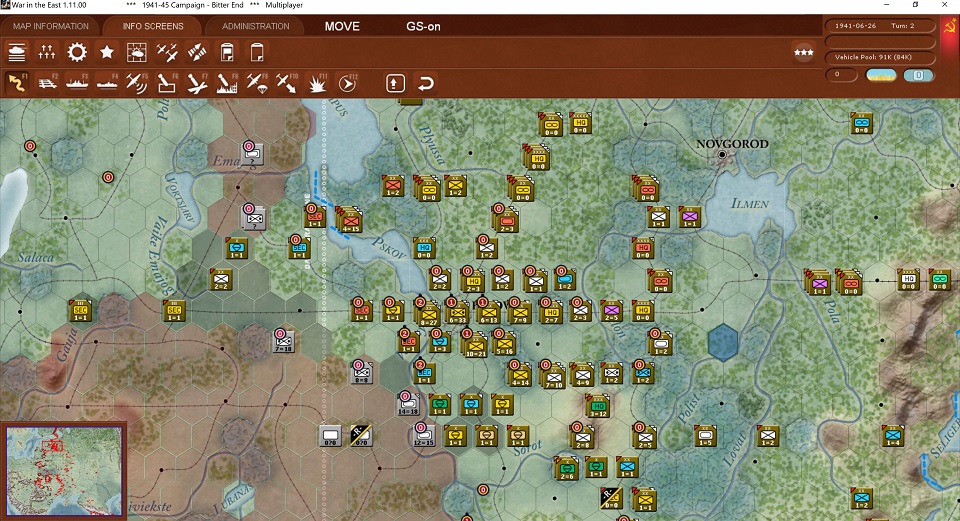Image resolution: width=960 pixels, height=521 pixels.
Task: Click the MOVE mode label
Action: click(x=342, y=26)
